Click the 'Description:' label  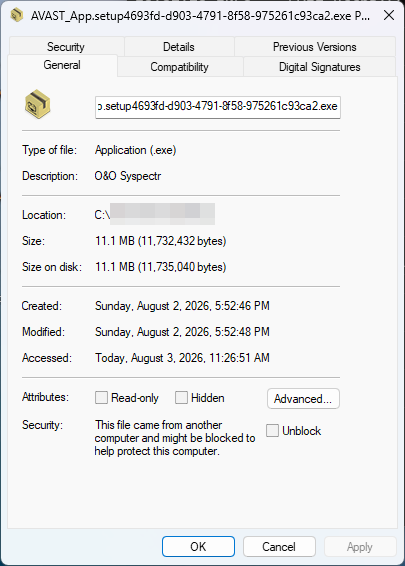[x=50, y=176]
